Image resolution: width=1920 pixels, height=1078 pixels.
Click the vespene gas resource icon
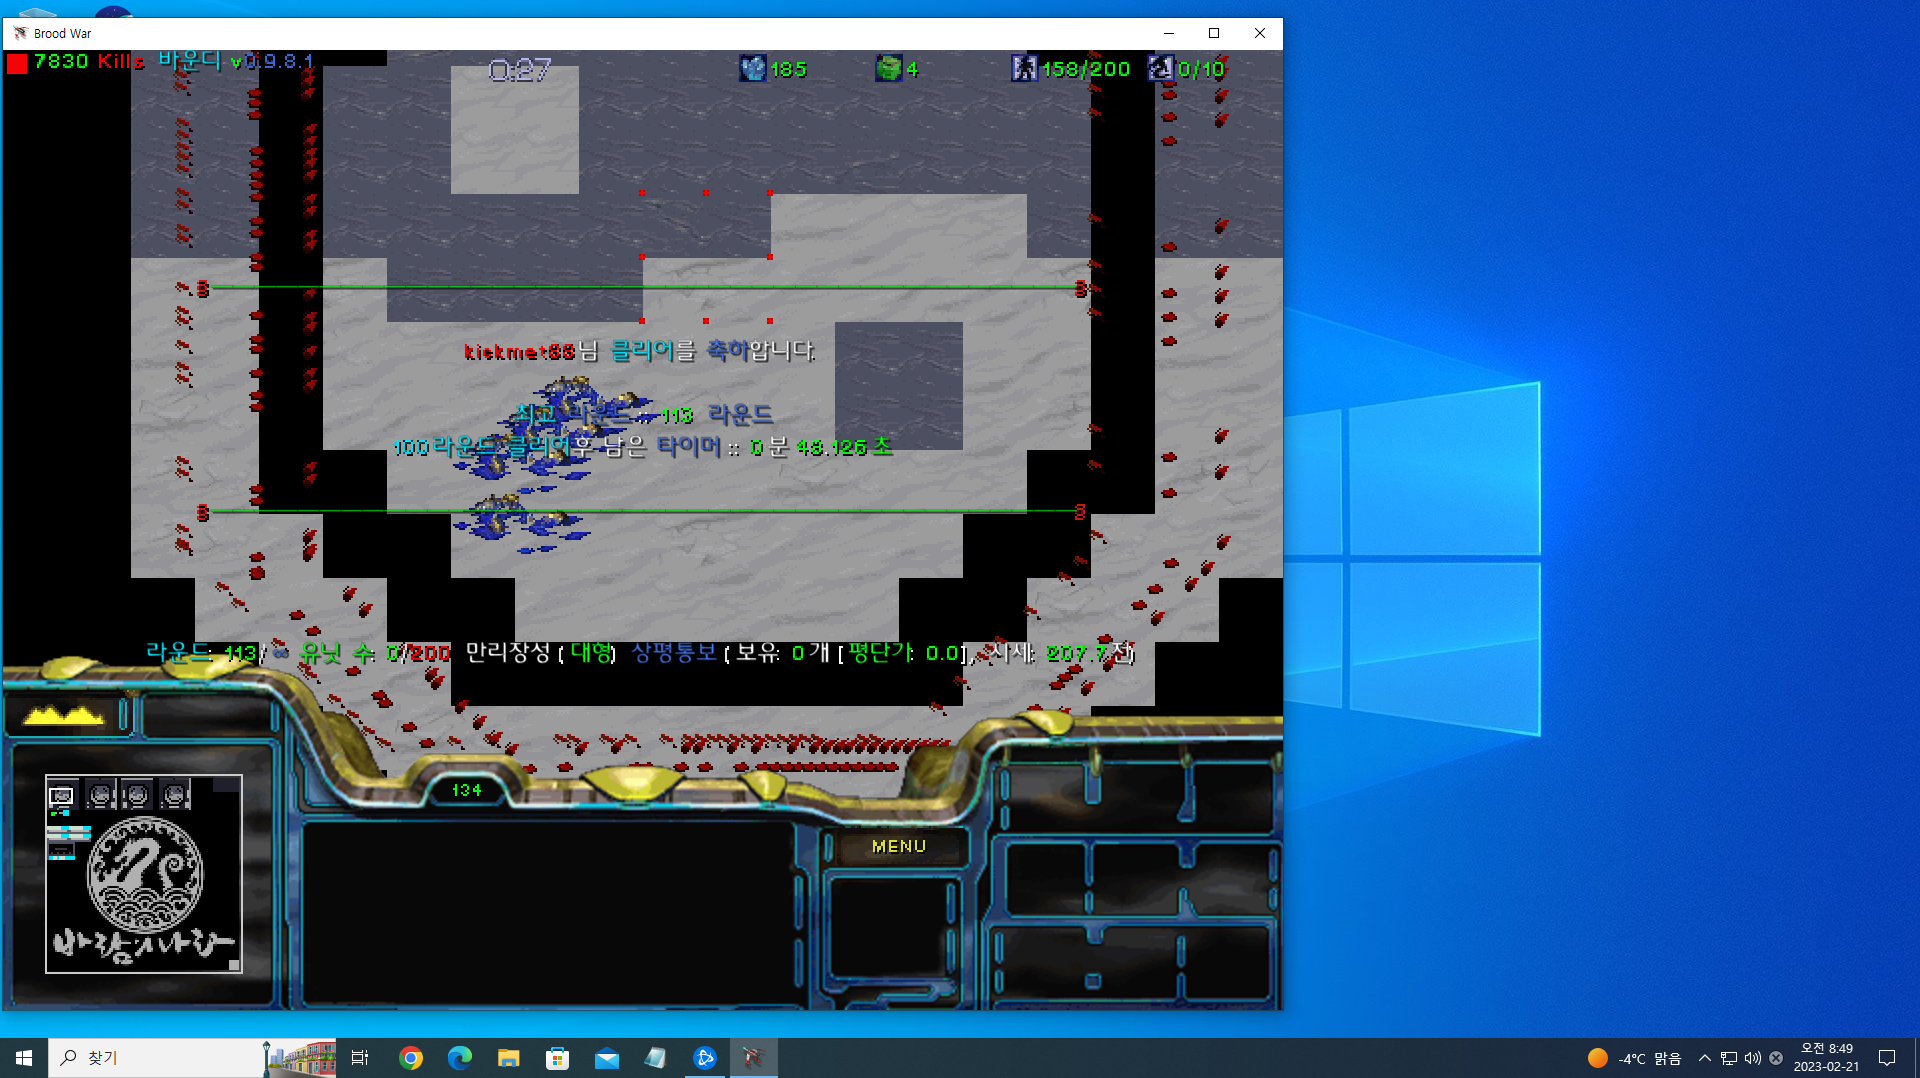[x=888, y=68]
